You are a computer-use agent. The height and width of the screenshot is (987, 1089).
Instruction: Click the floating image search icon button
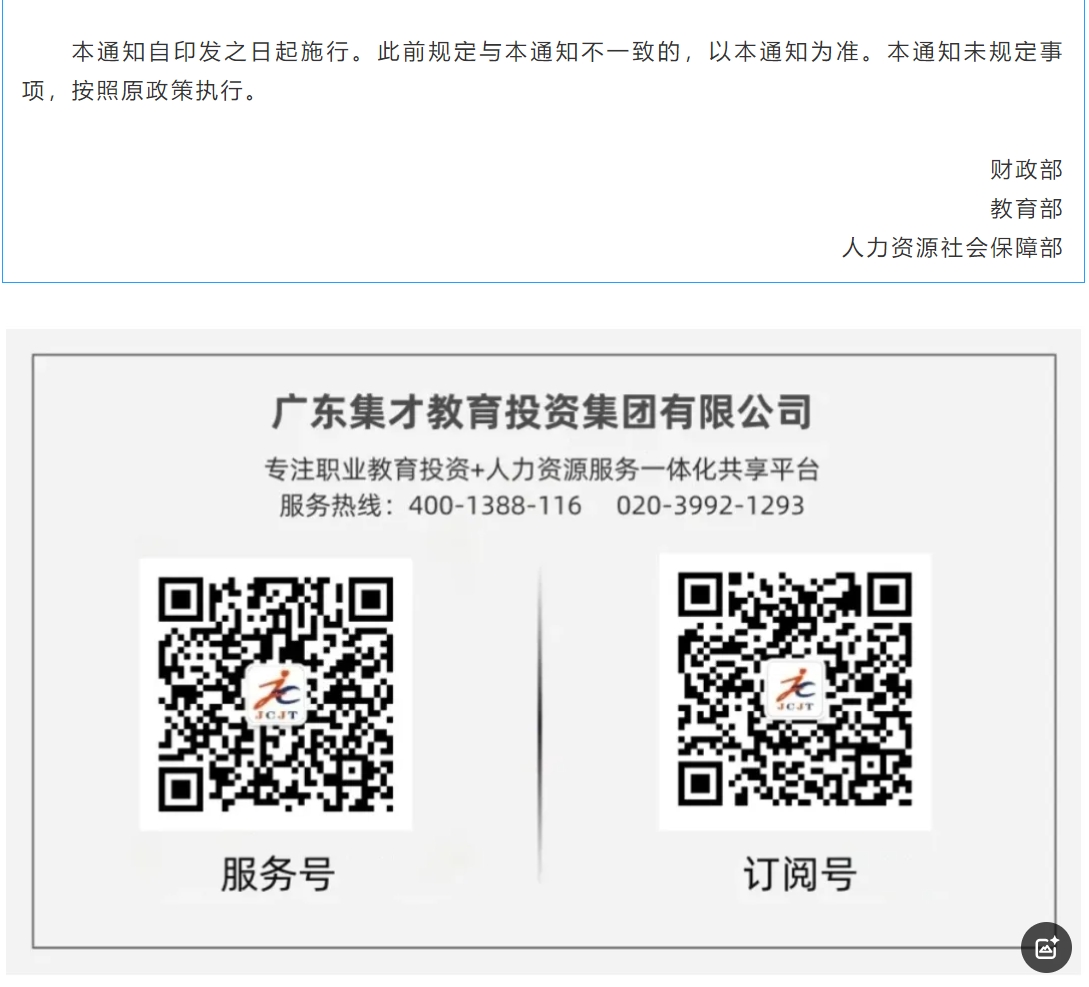pos(1046,947)
